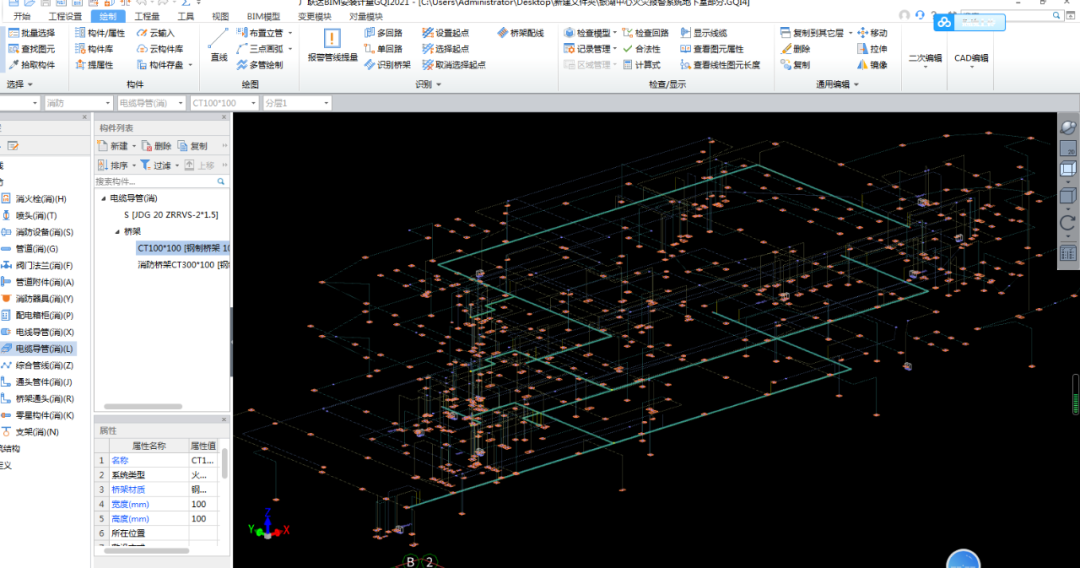Select the 镜像 mirror tool

(x=873, y=65)
